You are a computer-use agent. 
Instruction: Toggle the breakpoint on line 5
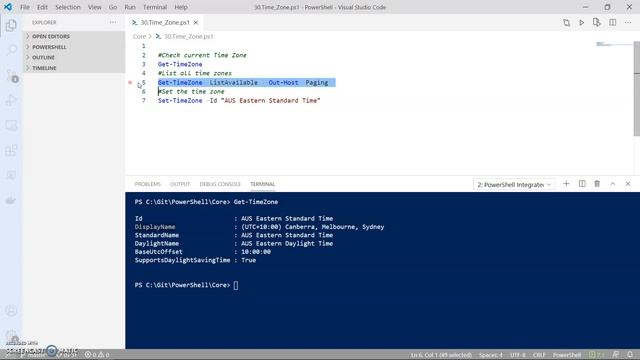coord(130,82)
